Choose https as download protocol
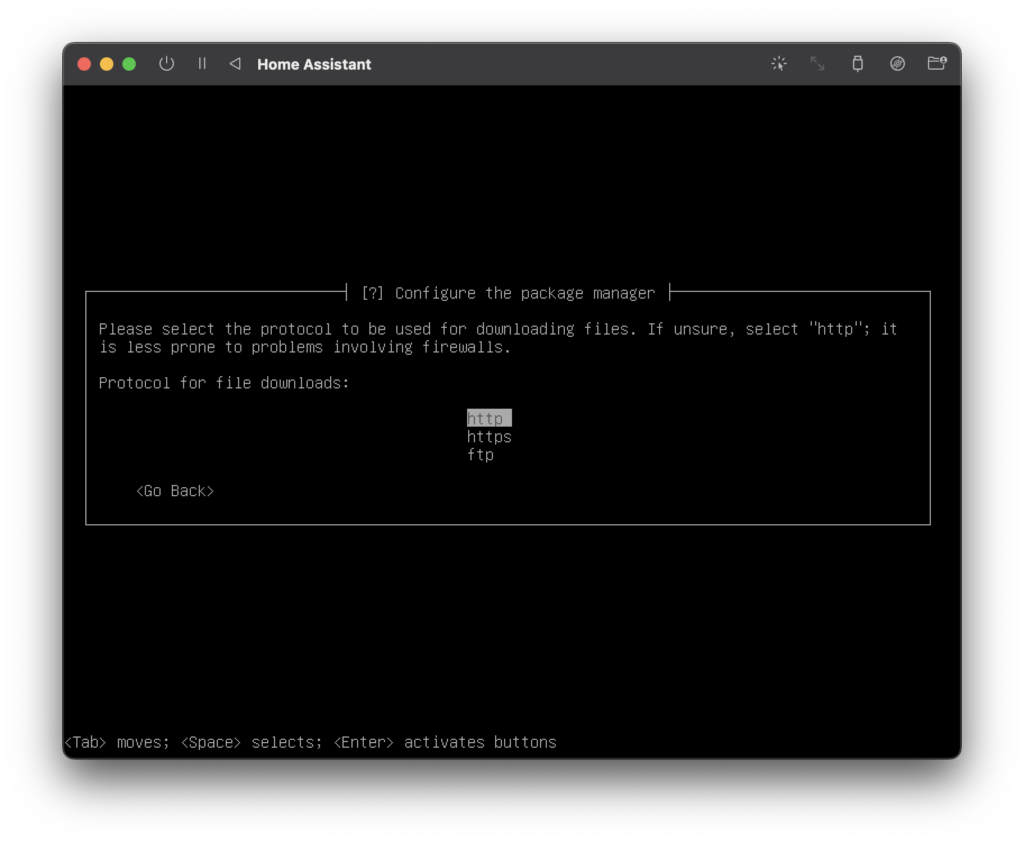This screenshot has height=842, width=1024. point(489,436)
